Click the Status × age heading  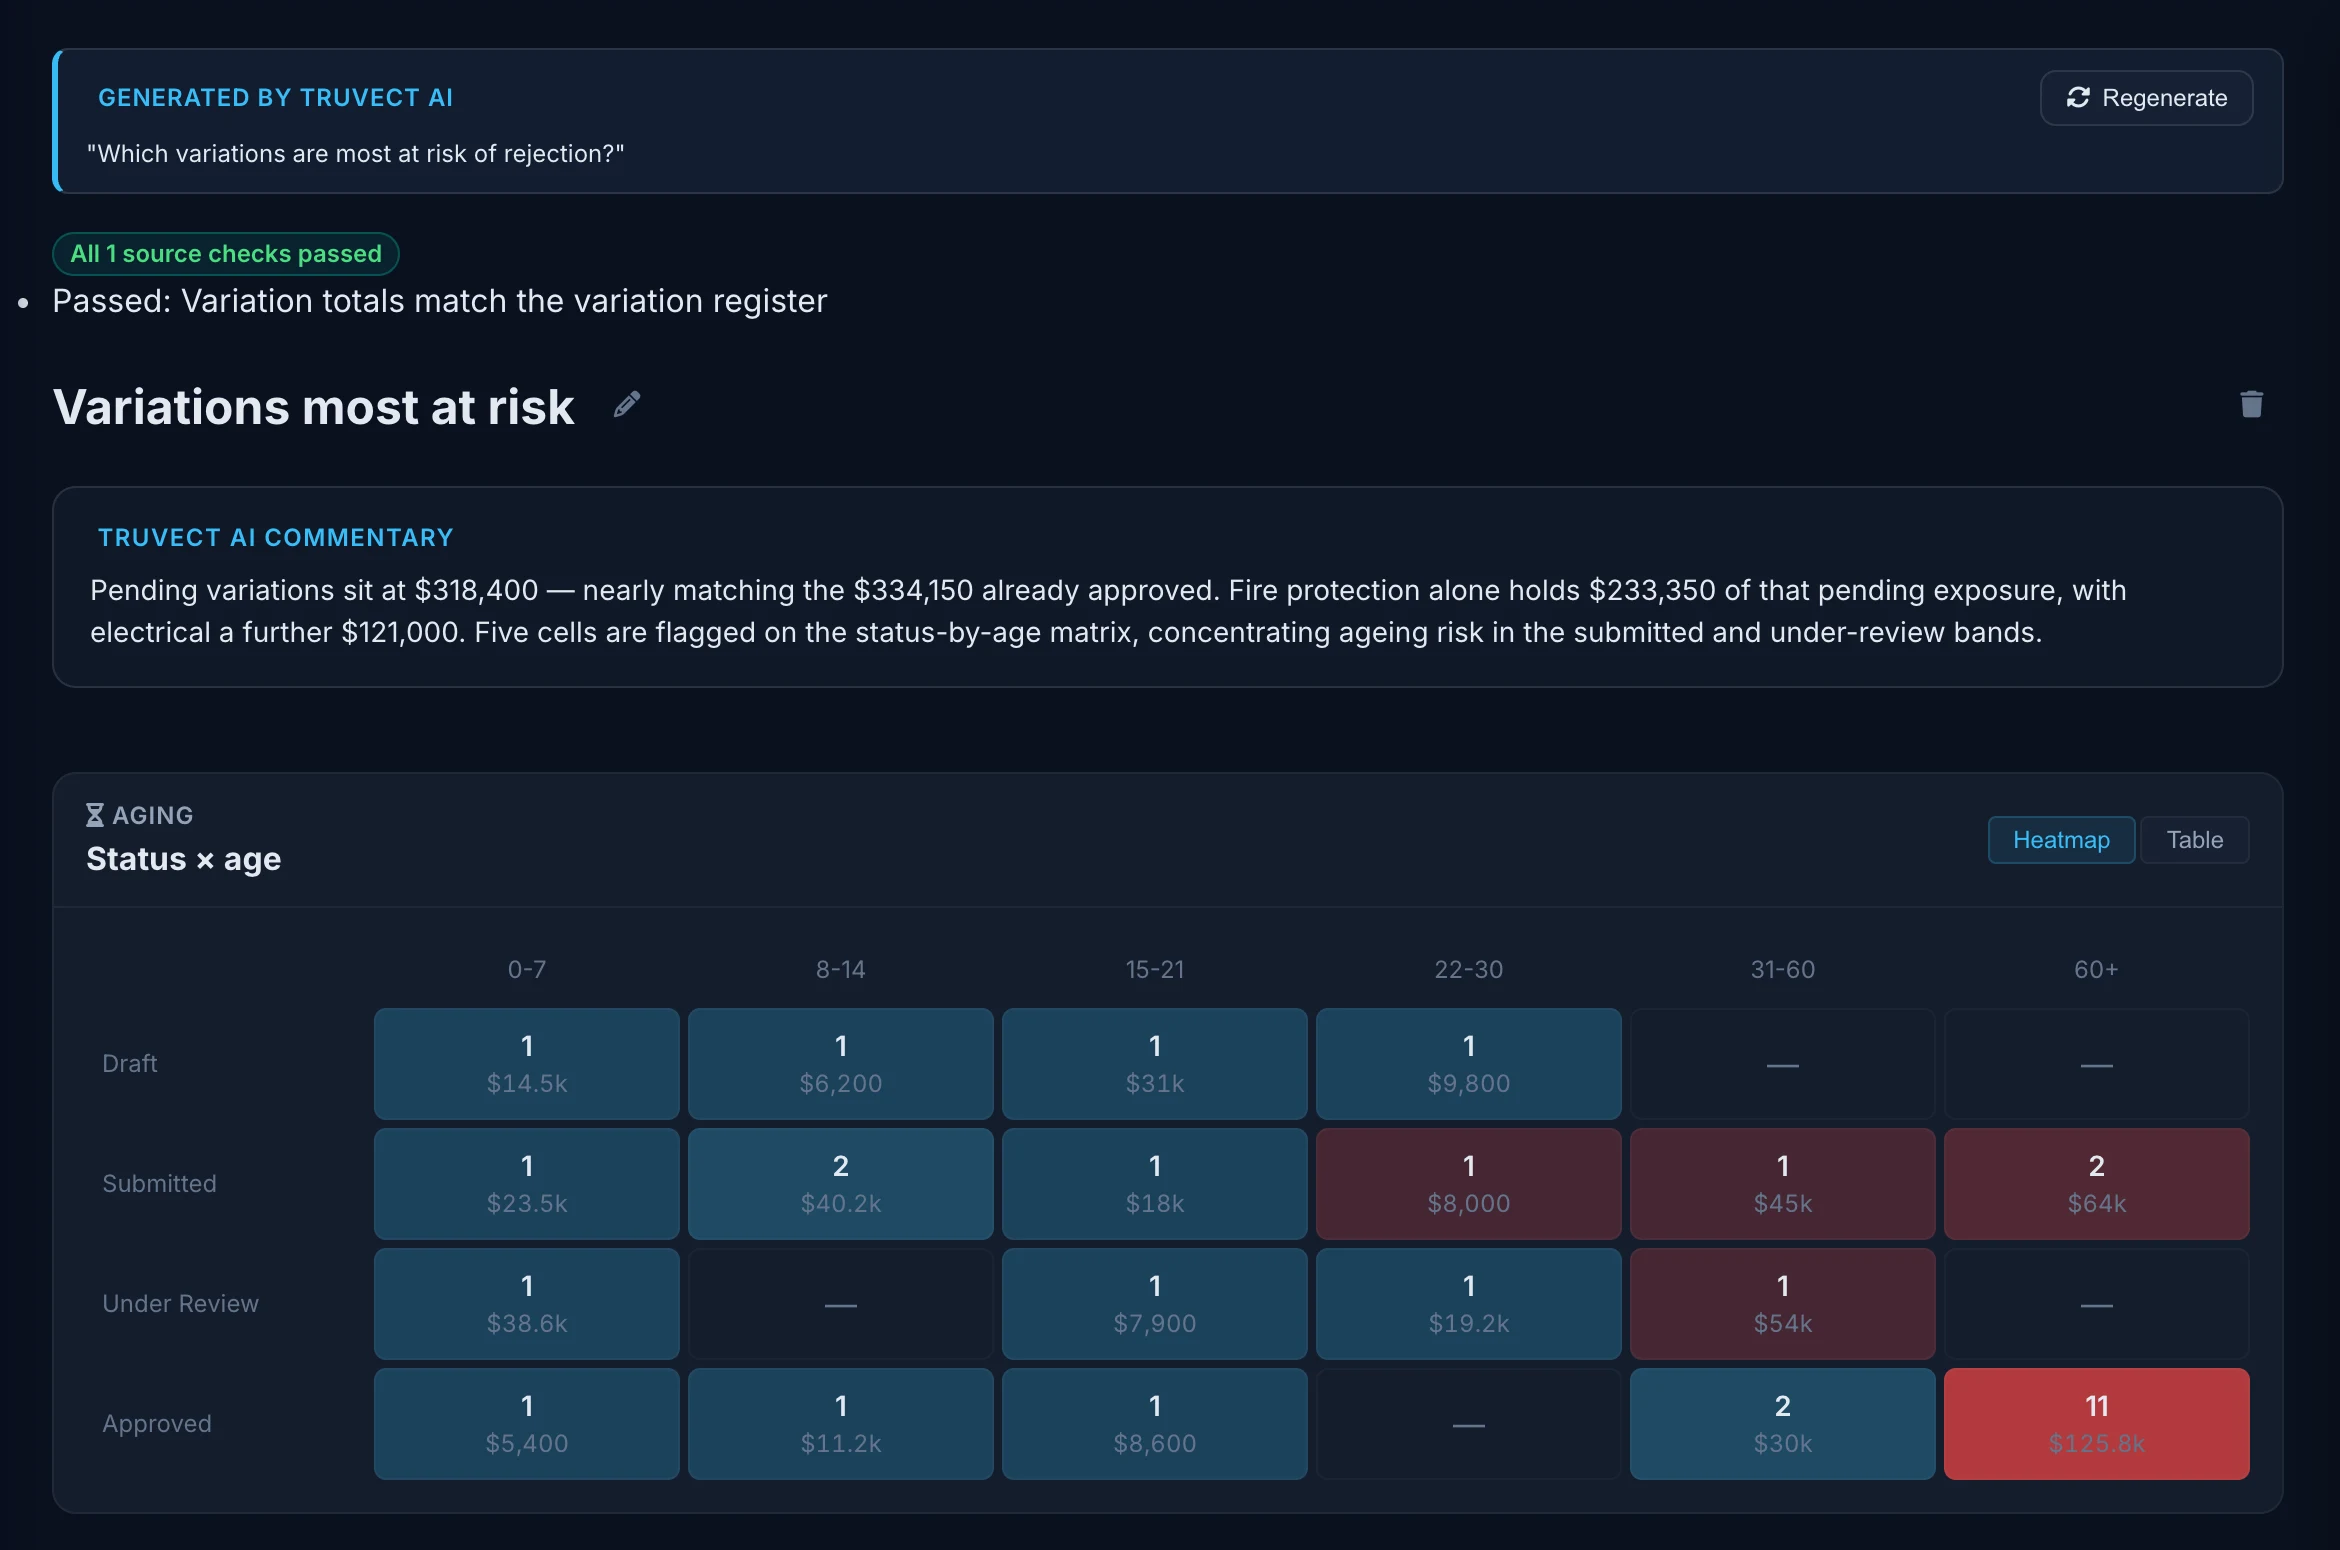click(184, 859)
